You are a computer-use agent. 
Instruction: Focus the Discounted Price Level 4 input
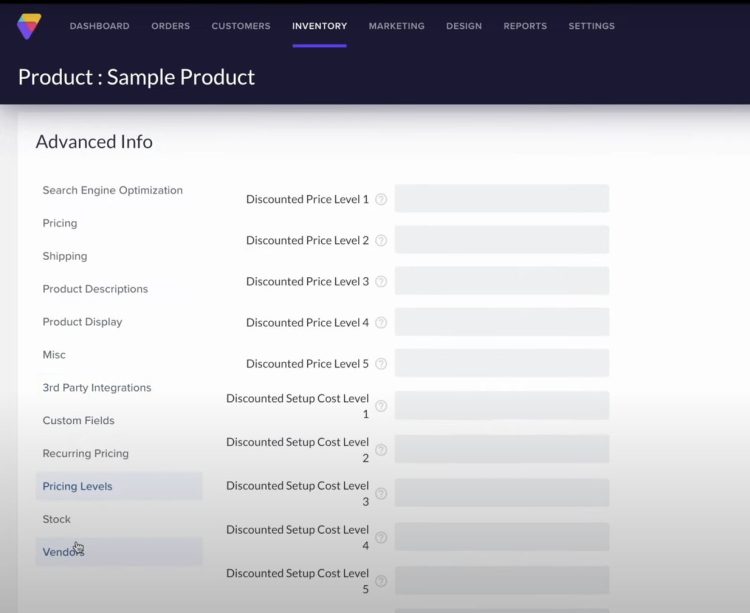(x=501, y=322)
